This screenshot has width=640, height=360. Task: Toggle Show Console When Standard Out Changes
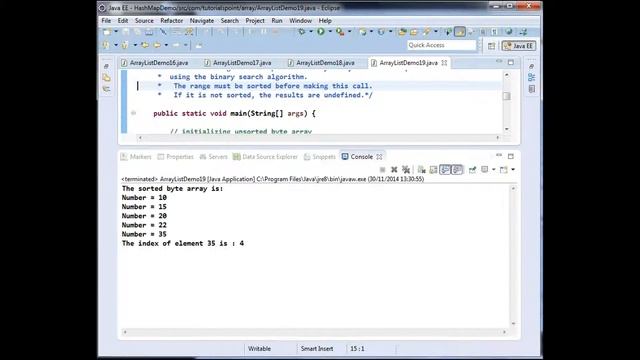point(445,169)
